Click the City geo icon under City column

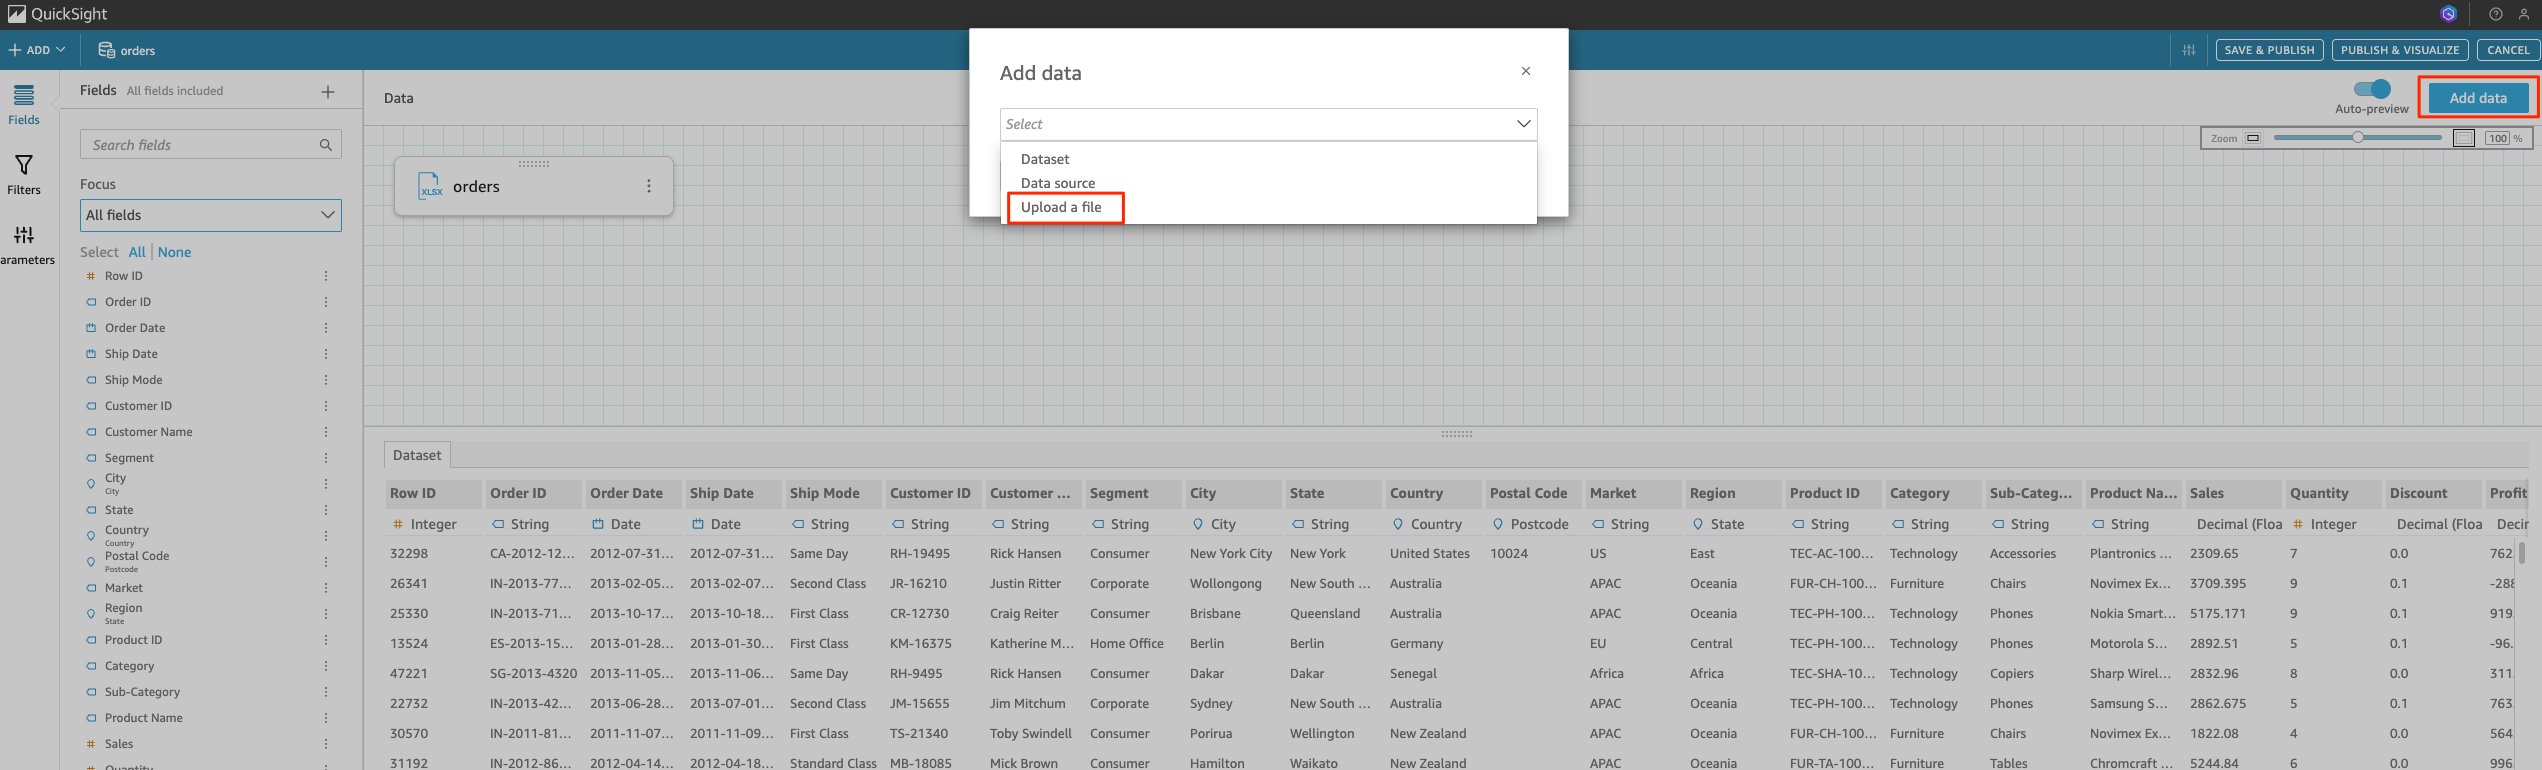point(1198,524)
